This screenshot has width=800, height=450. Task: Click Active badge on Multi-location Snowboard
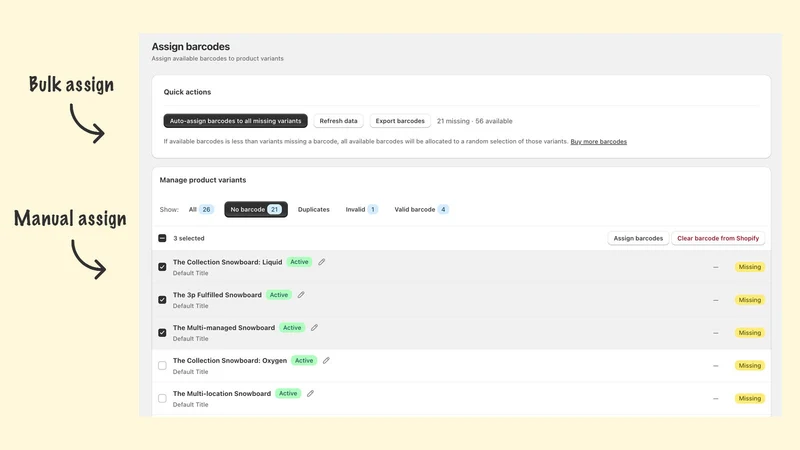(x=288, y=393)
